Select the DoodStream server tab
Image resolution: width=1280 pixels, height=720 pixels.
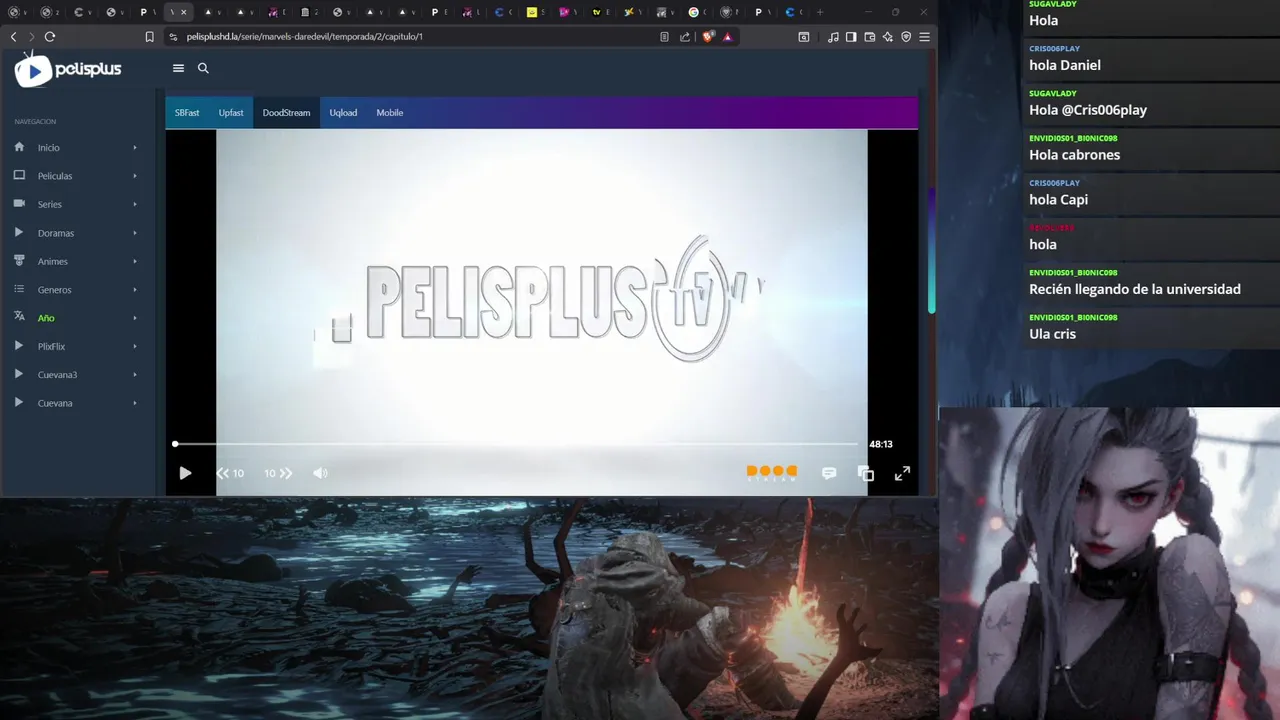(x=286, y=113)
